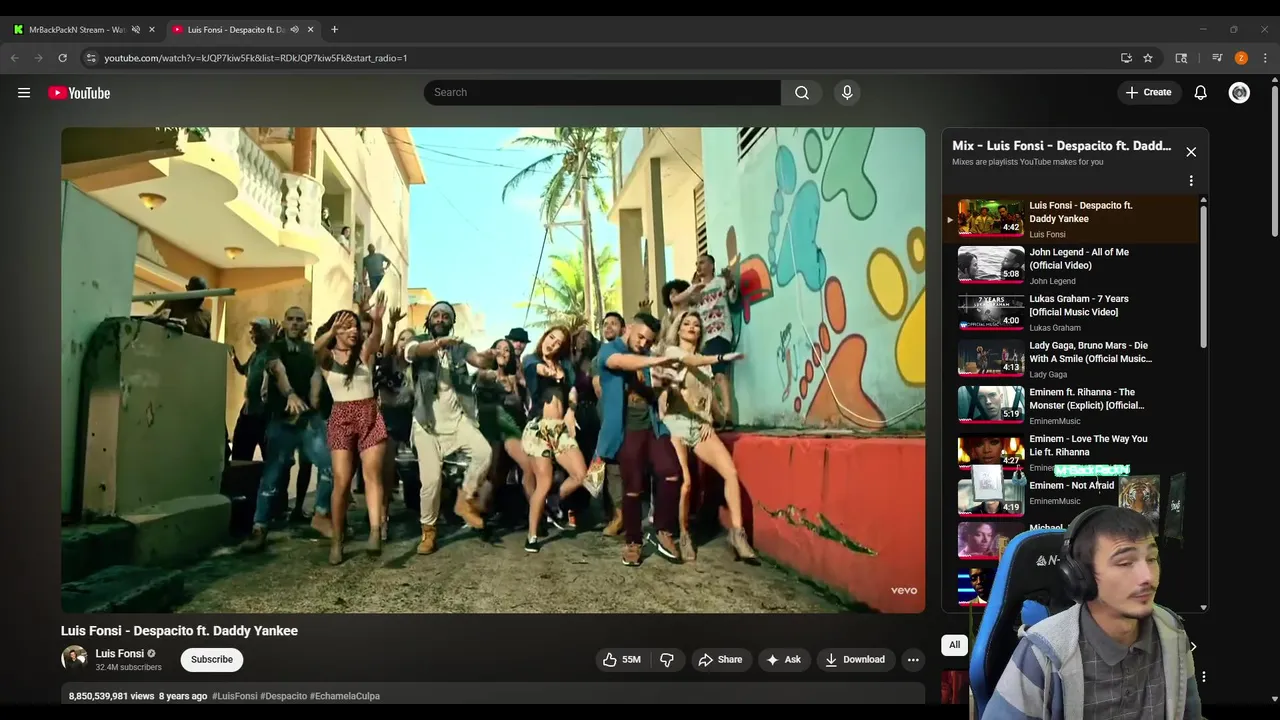This screenshot has width=1280, height=720.
Task: Focus the YouTube Search field
Action: click(x=602, y=92)
